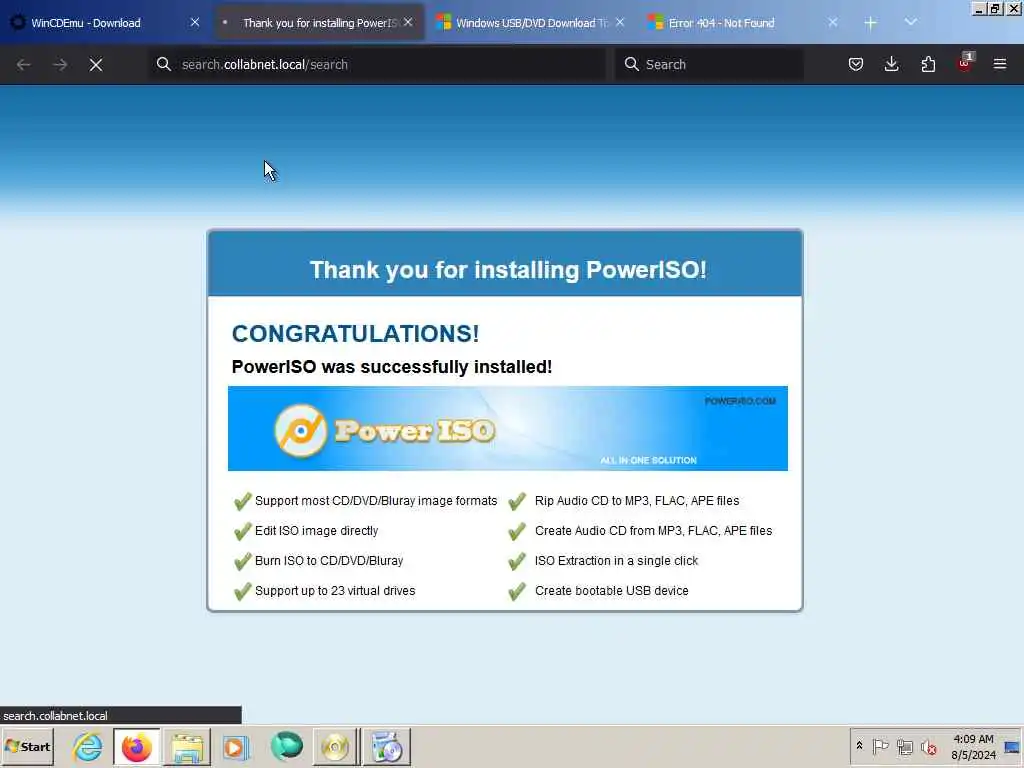Switch to the WinCDEmu - Download tab
1024x768 pixels.
click(x=104, y=23)
